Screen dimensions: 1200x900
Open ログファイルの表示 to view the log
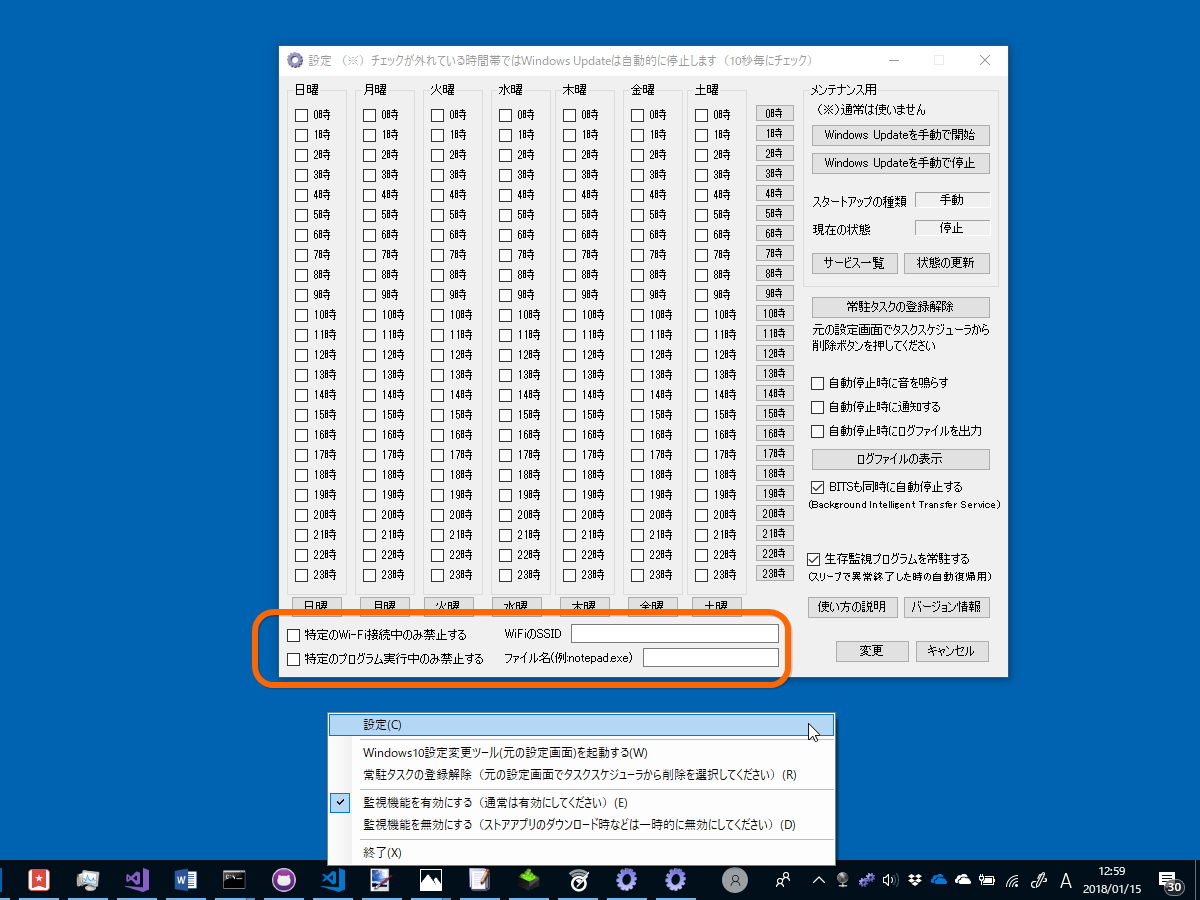click(901, 459)
